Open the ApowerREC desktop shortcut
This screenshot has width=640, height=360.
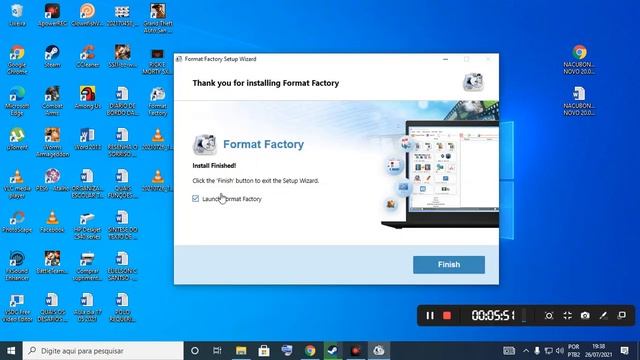52,16
